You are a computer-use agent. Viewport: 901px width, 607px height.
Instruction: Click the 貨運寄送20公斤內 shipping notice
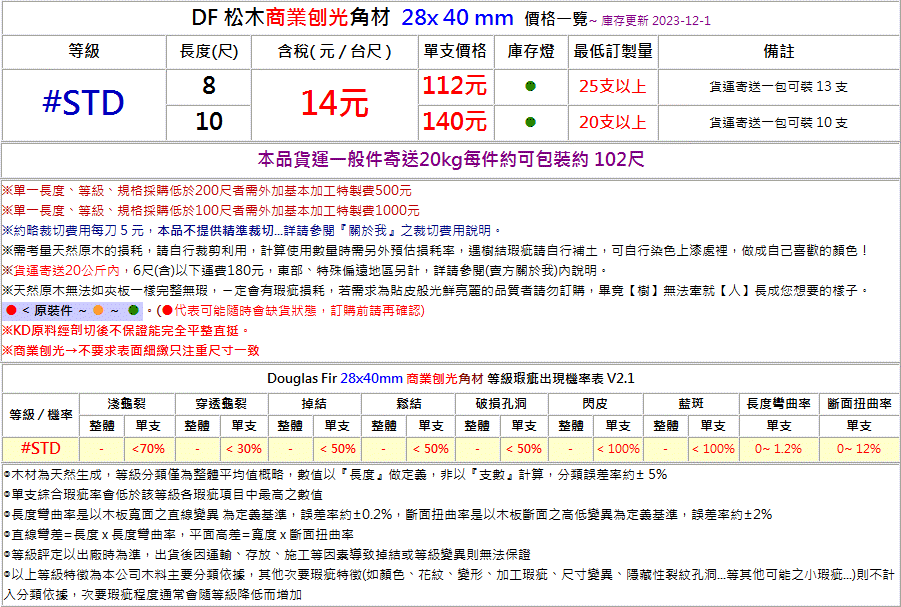coord(305,270)
